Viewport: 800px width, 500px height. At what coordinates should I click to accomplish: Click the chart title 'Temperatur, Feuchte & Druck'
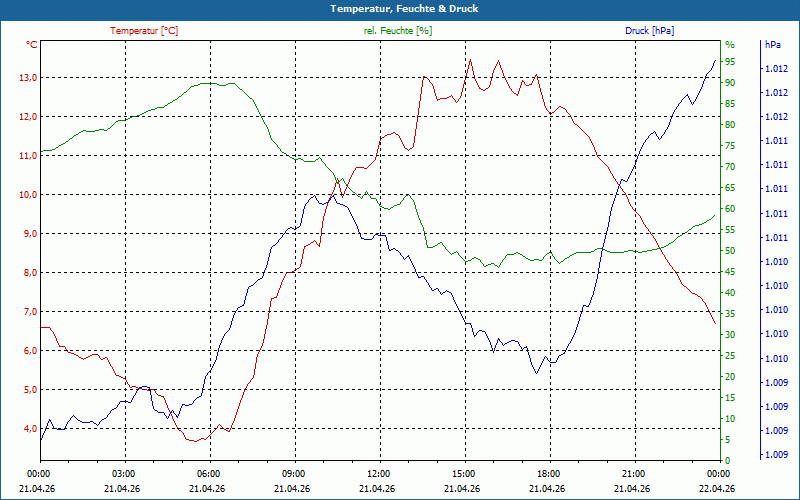[404, 9]
